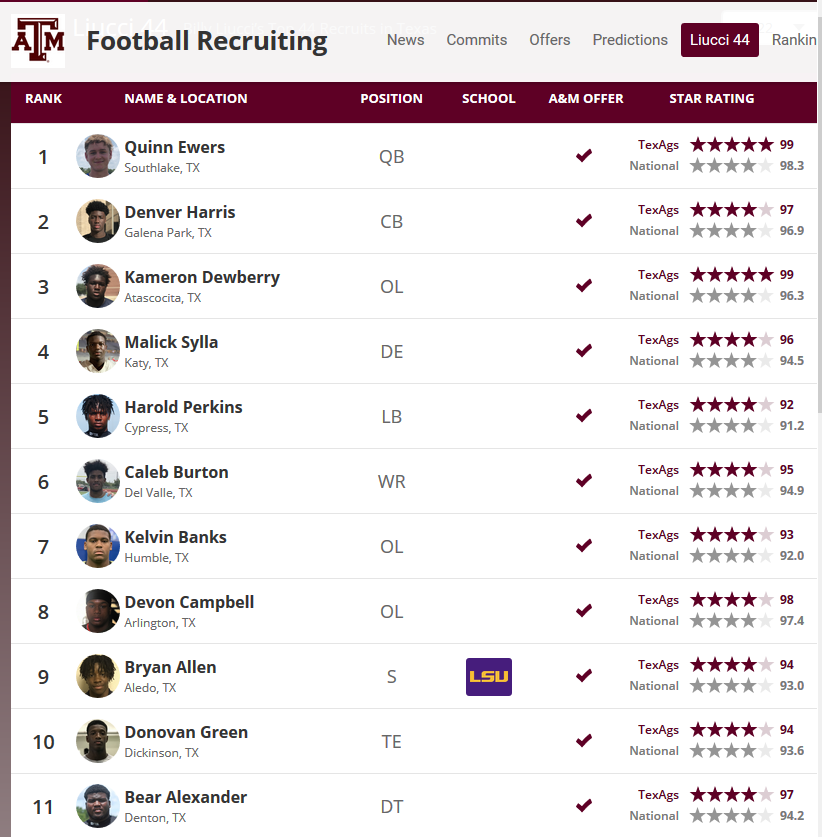Open Denver Harris' profile photo

click(x=98, y=221)
